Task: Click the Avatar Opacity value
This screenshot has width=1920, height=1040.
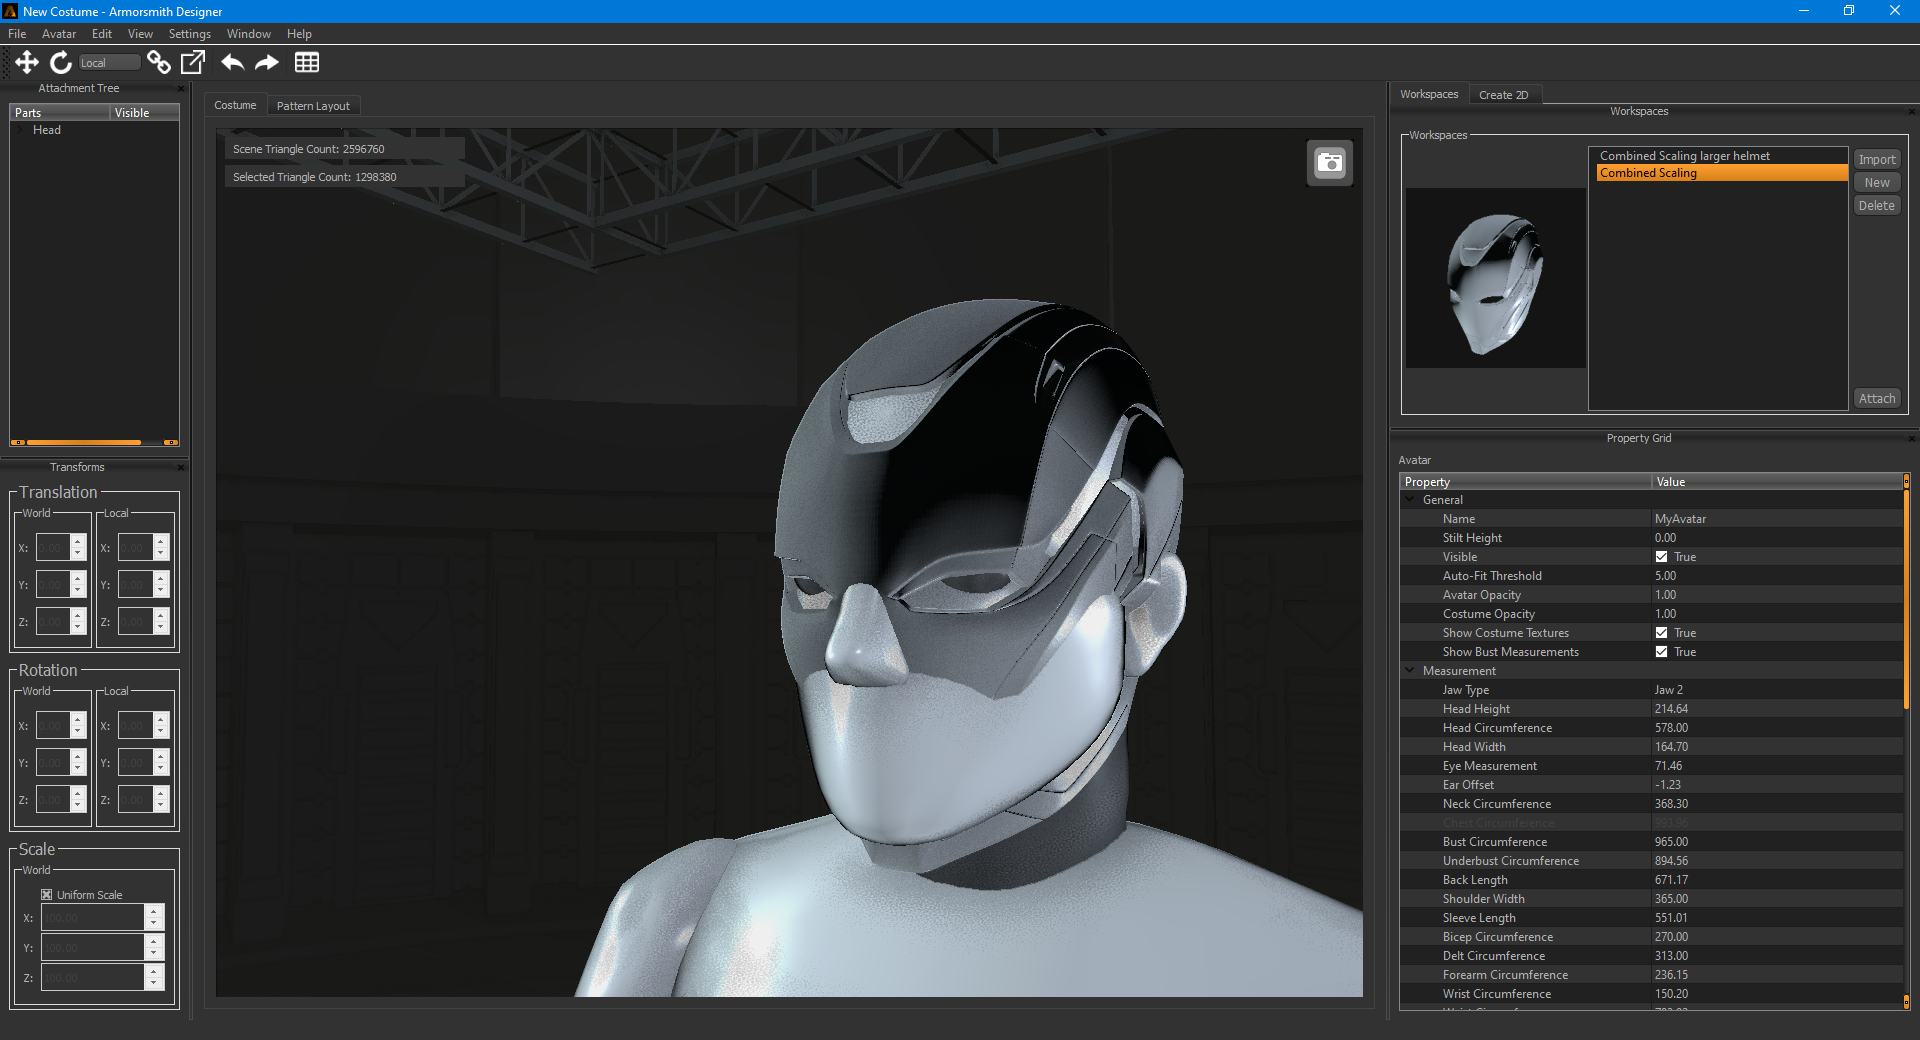Action: (x=1776, y=595)
